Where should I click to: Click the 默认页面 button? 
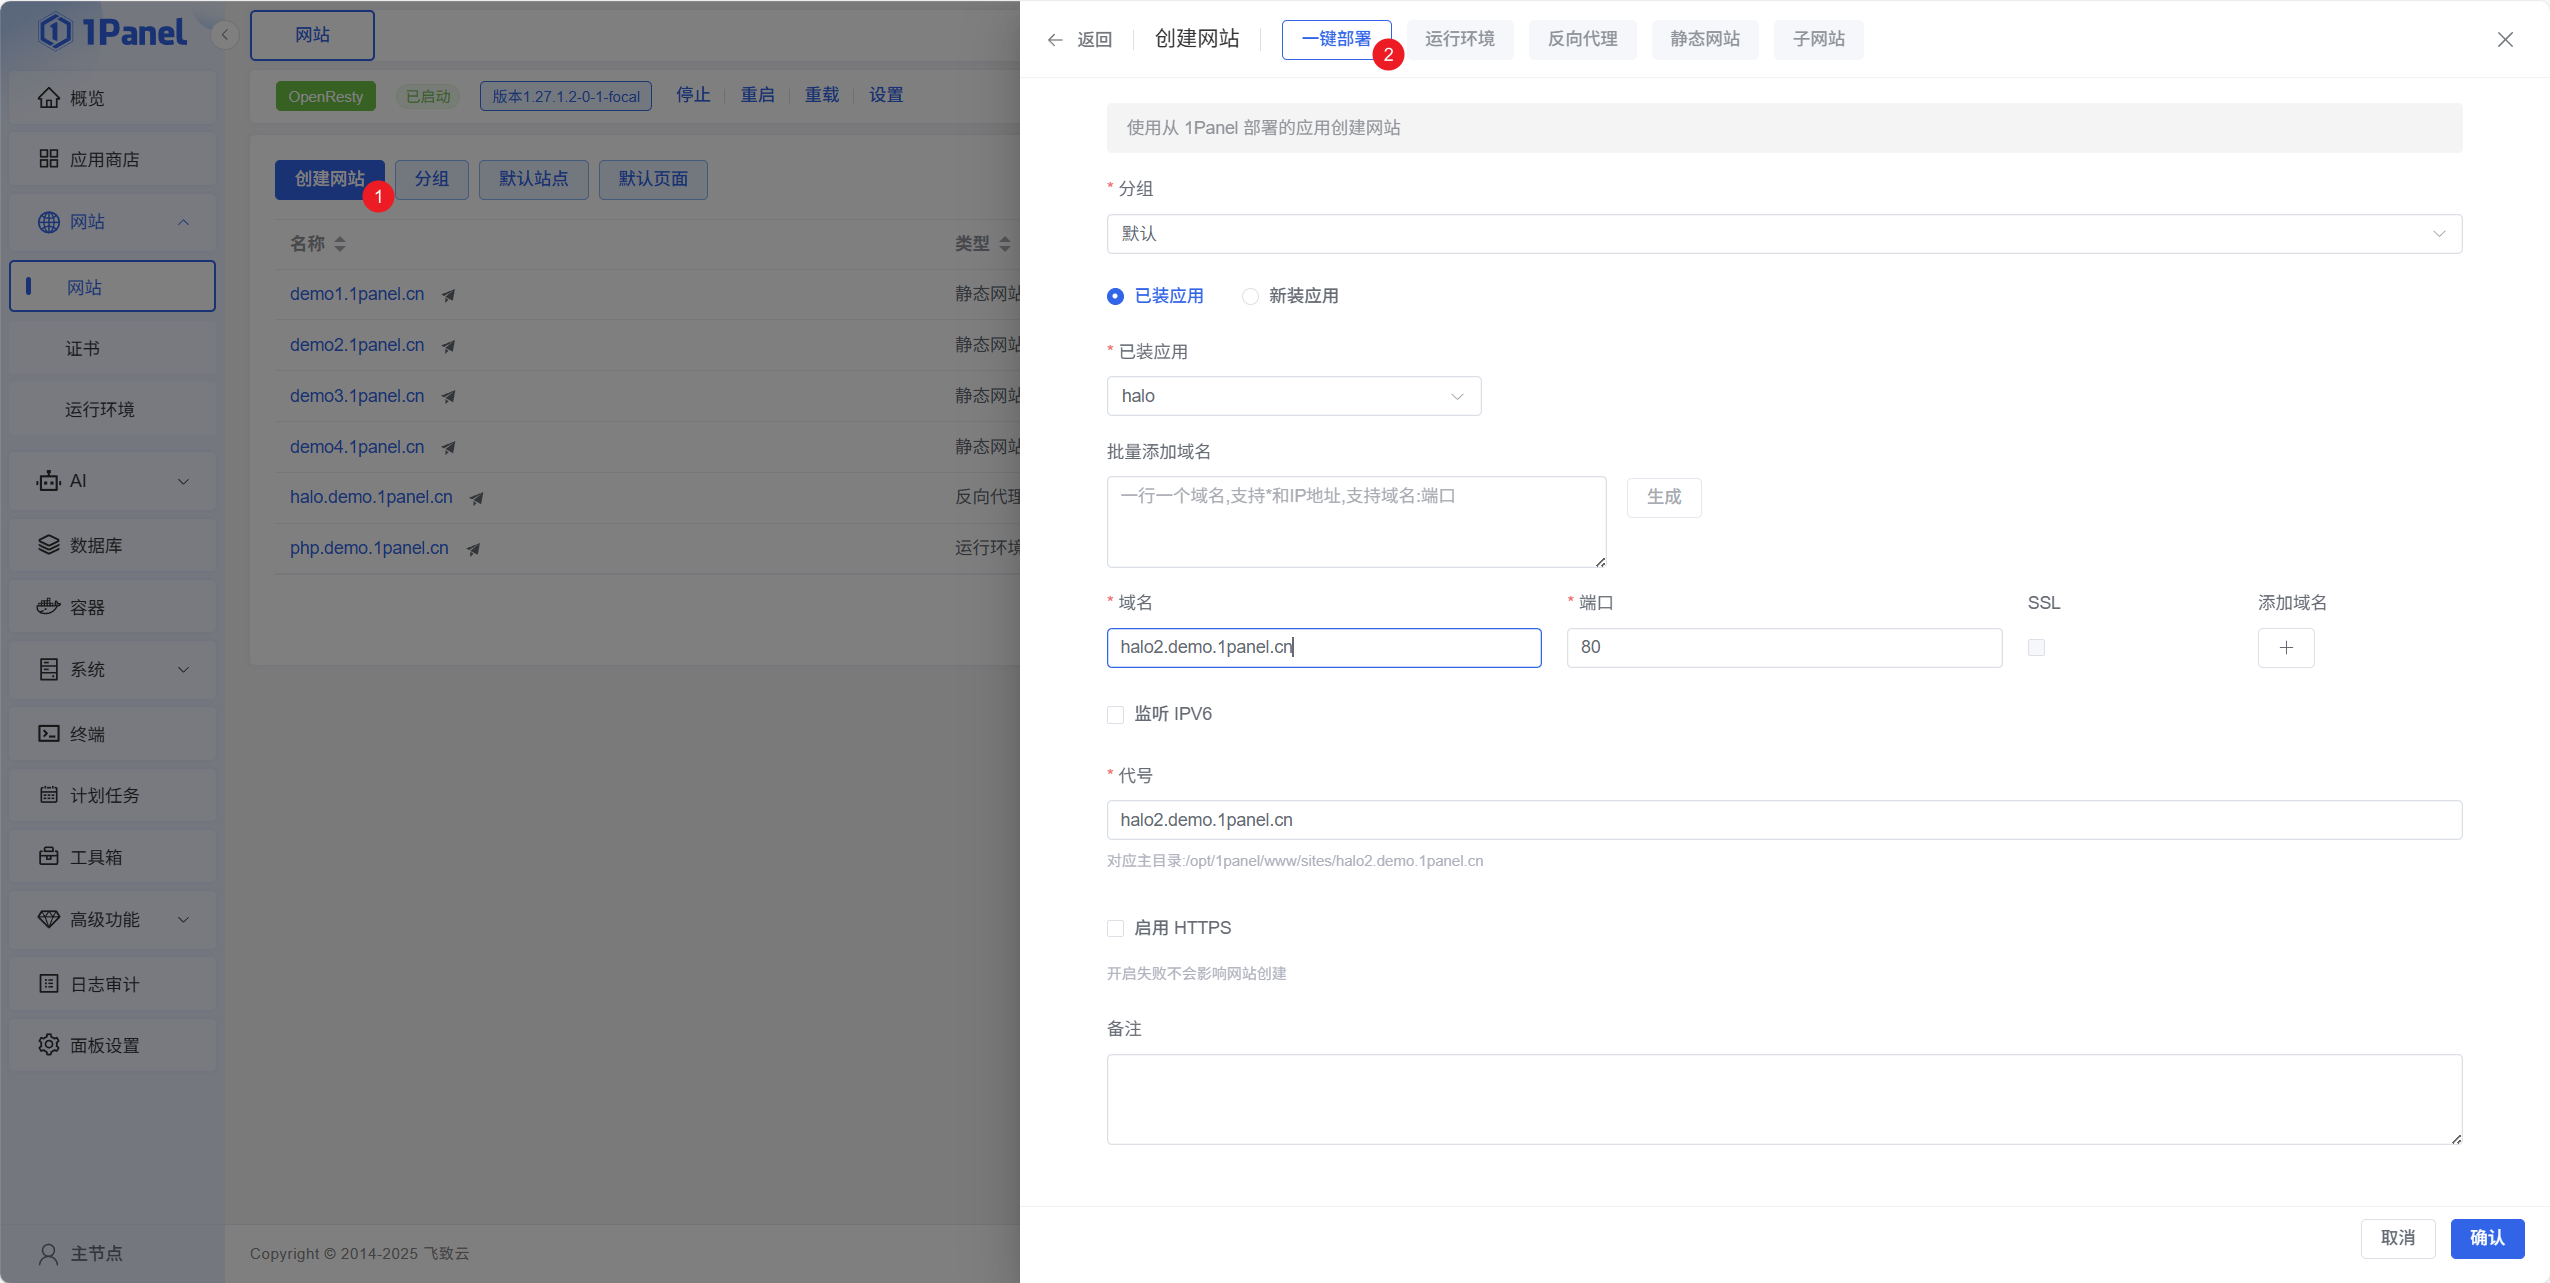653,179
